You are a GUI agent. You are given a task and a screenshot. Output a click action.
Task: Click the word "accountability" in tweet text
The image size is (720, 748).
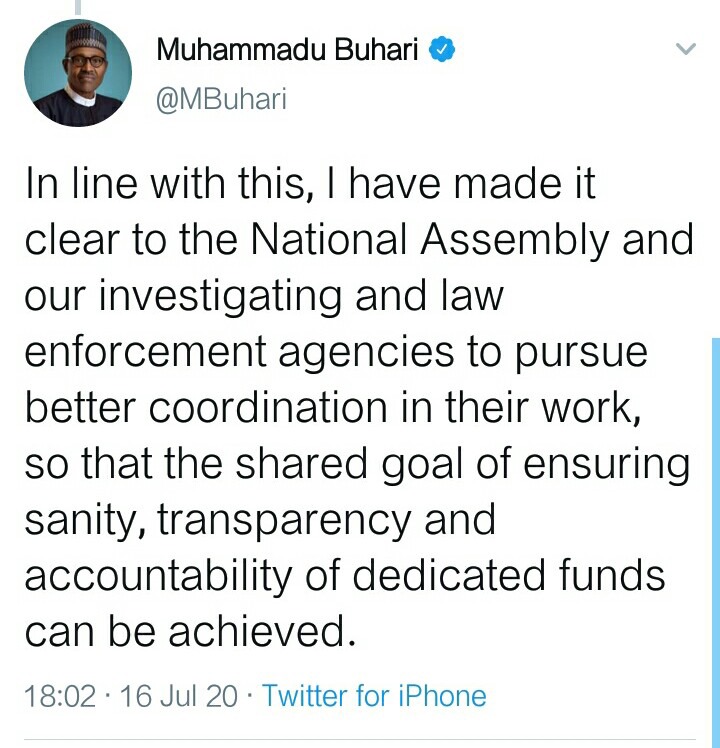coord(158,576)
